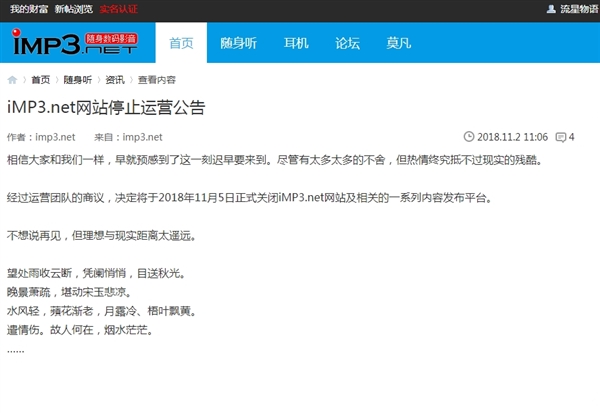Go to the 耳机 navigation tab
600x413 pixels.
coord(296,42)
